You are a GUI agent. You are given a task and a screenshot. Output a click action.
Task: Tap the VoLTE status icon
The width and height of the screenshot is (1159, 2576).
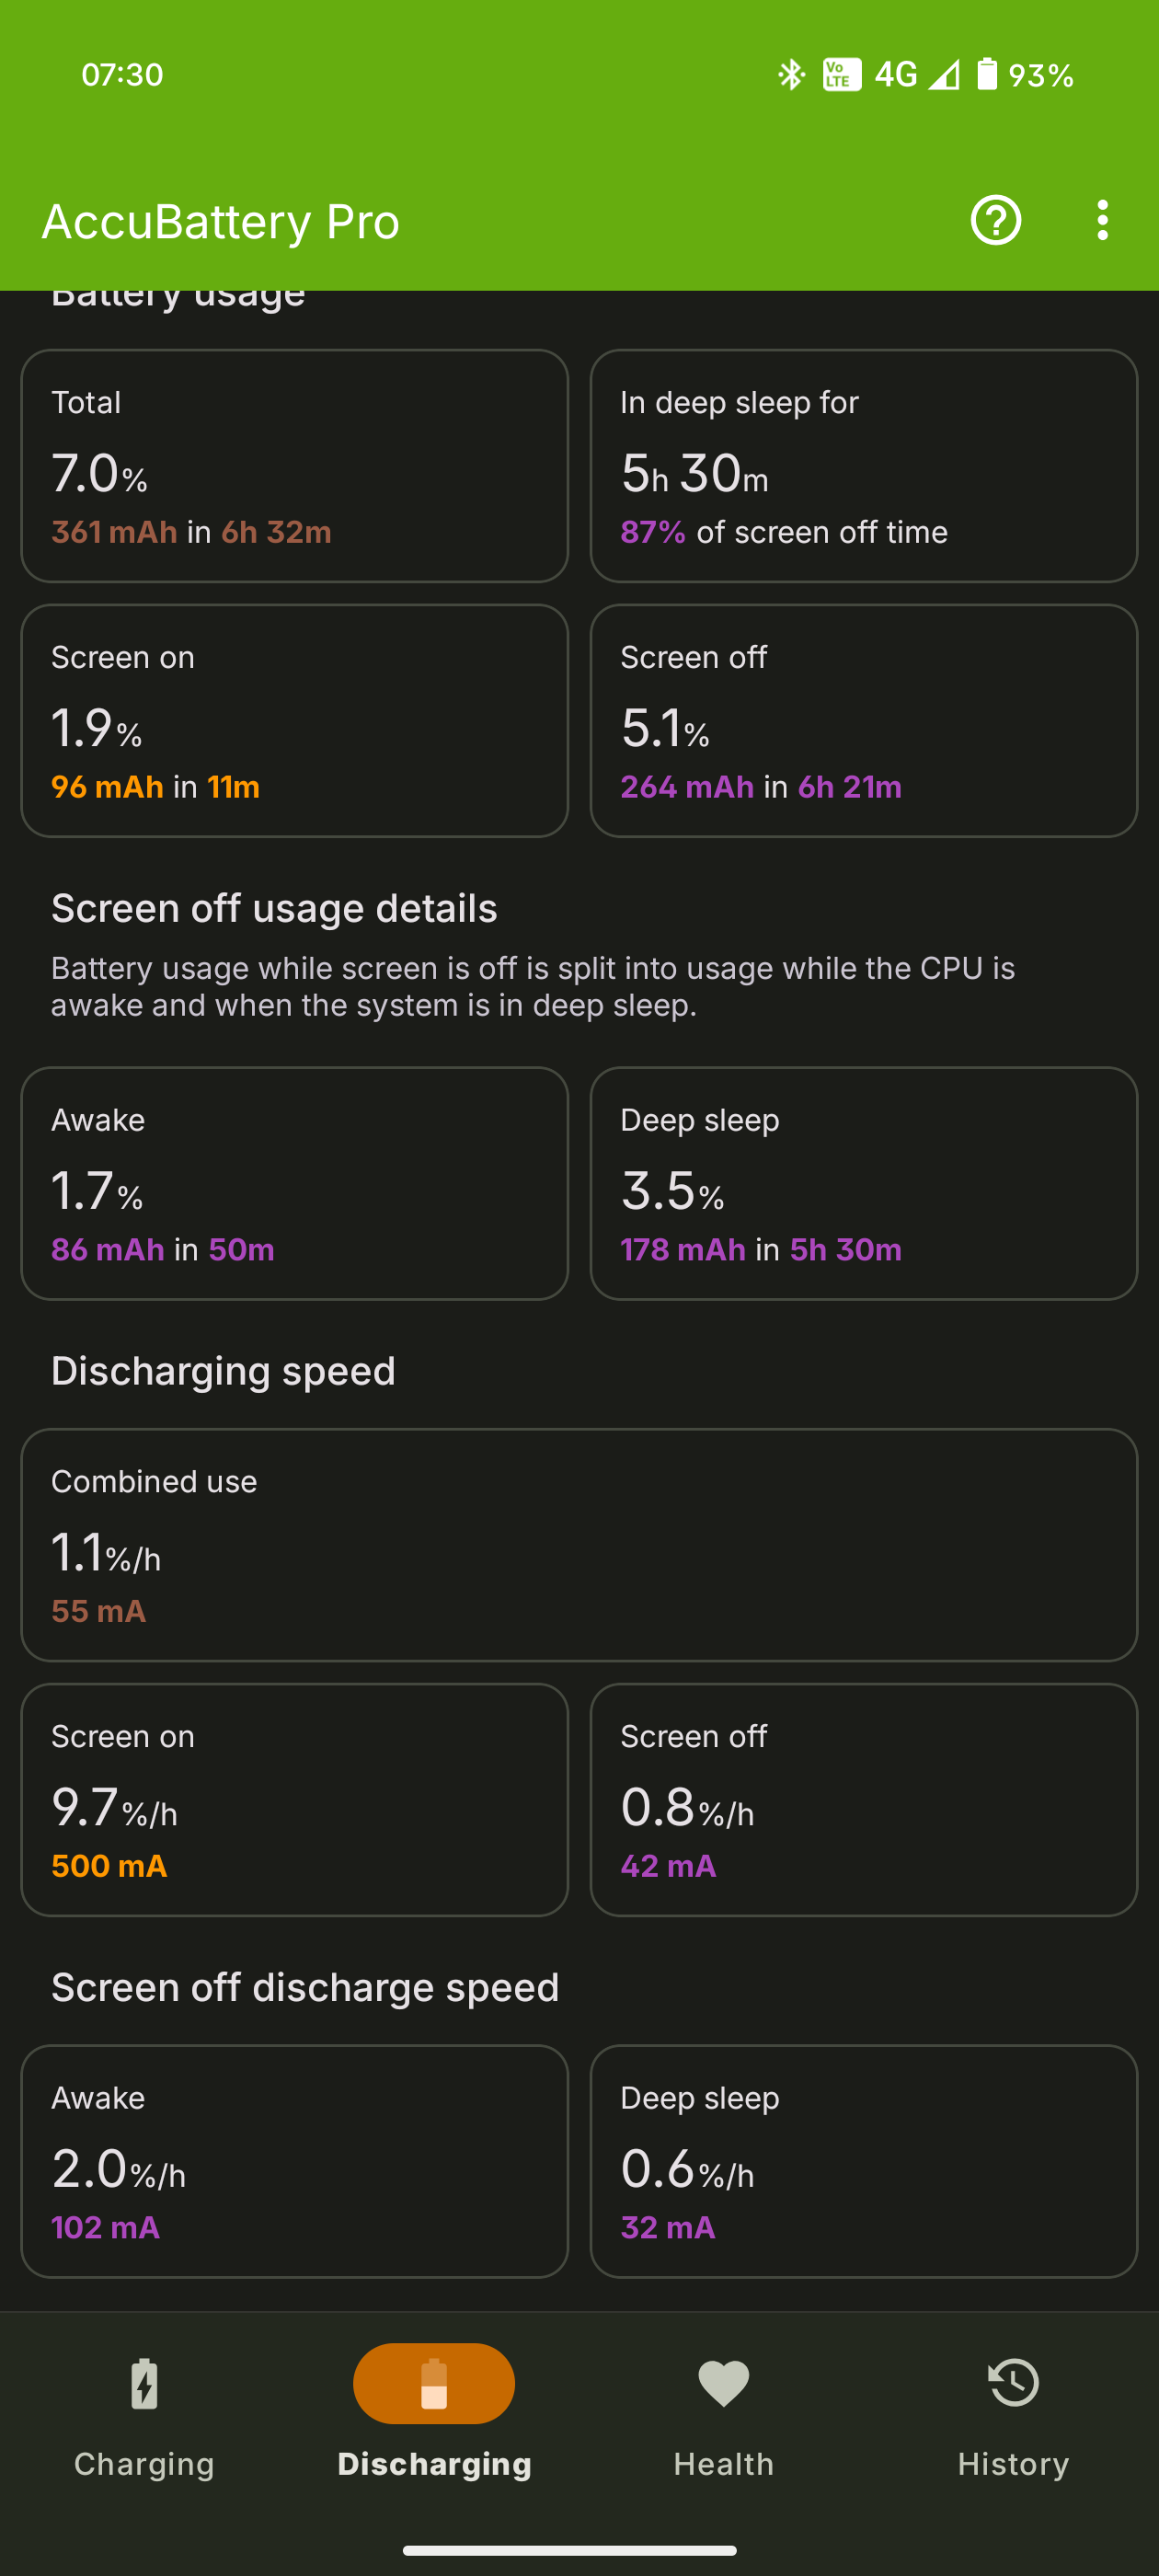tap(841, 74)
